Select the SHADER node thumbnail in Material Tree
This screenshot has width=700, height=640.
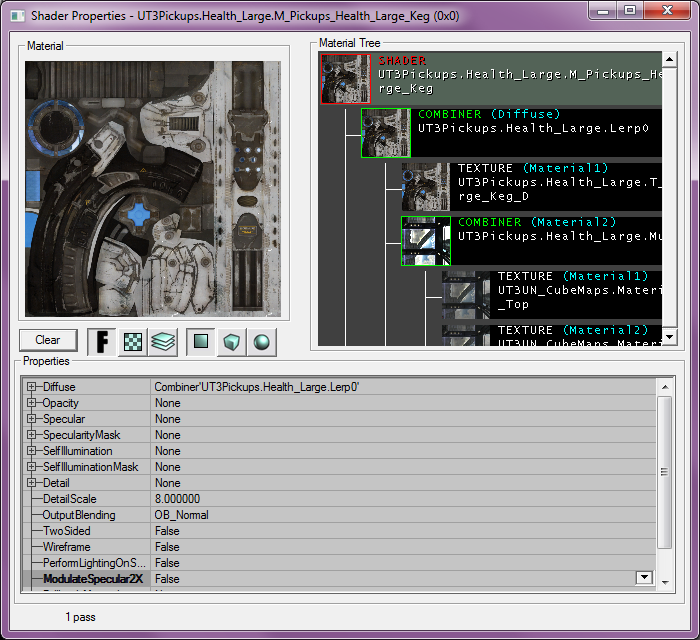click(346, 79)
